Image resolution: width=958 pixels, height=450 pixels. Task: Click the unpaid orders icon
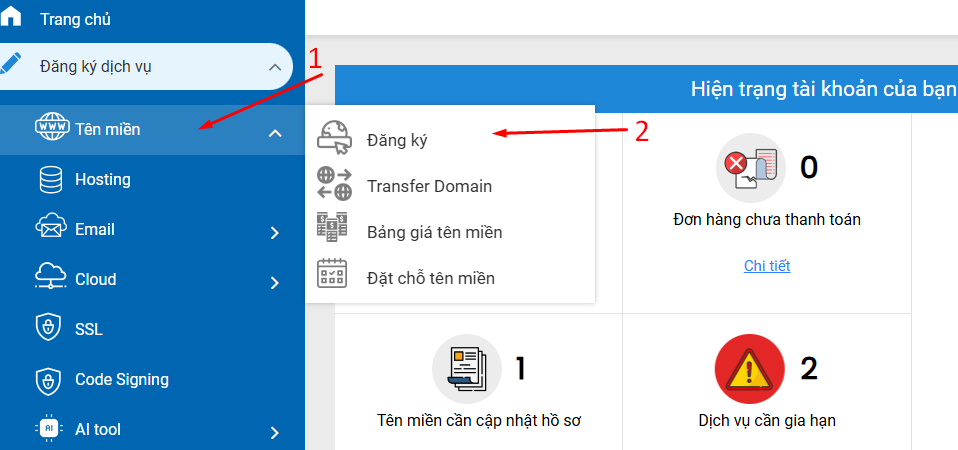coord(750,168)
